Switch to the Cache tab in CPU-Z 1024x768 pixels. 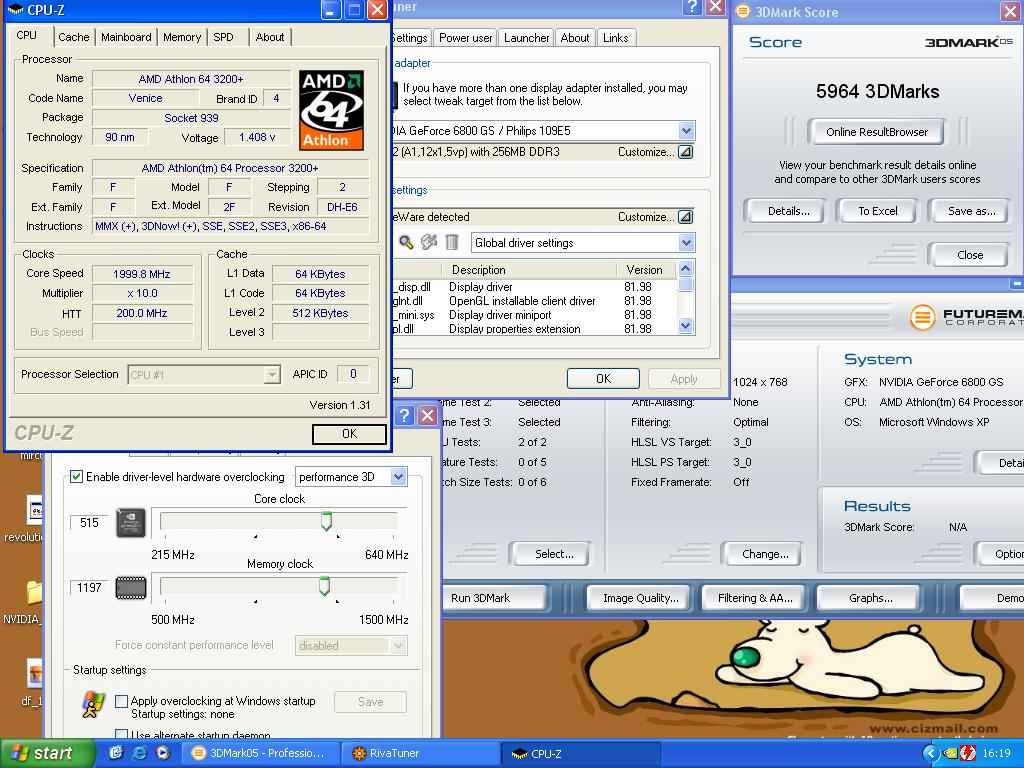click(x=74, y=37)
